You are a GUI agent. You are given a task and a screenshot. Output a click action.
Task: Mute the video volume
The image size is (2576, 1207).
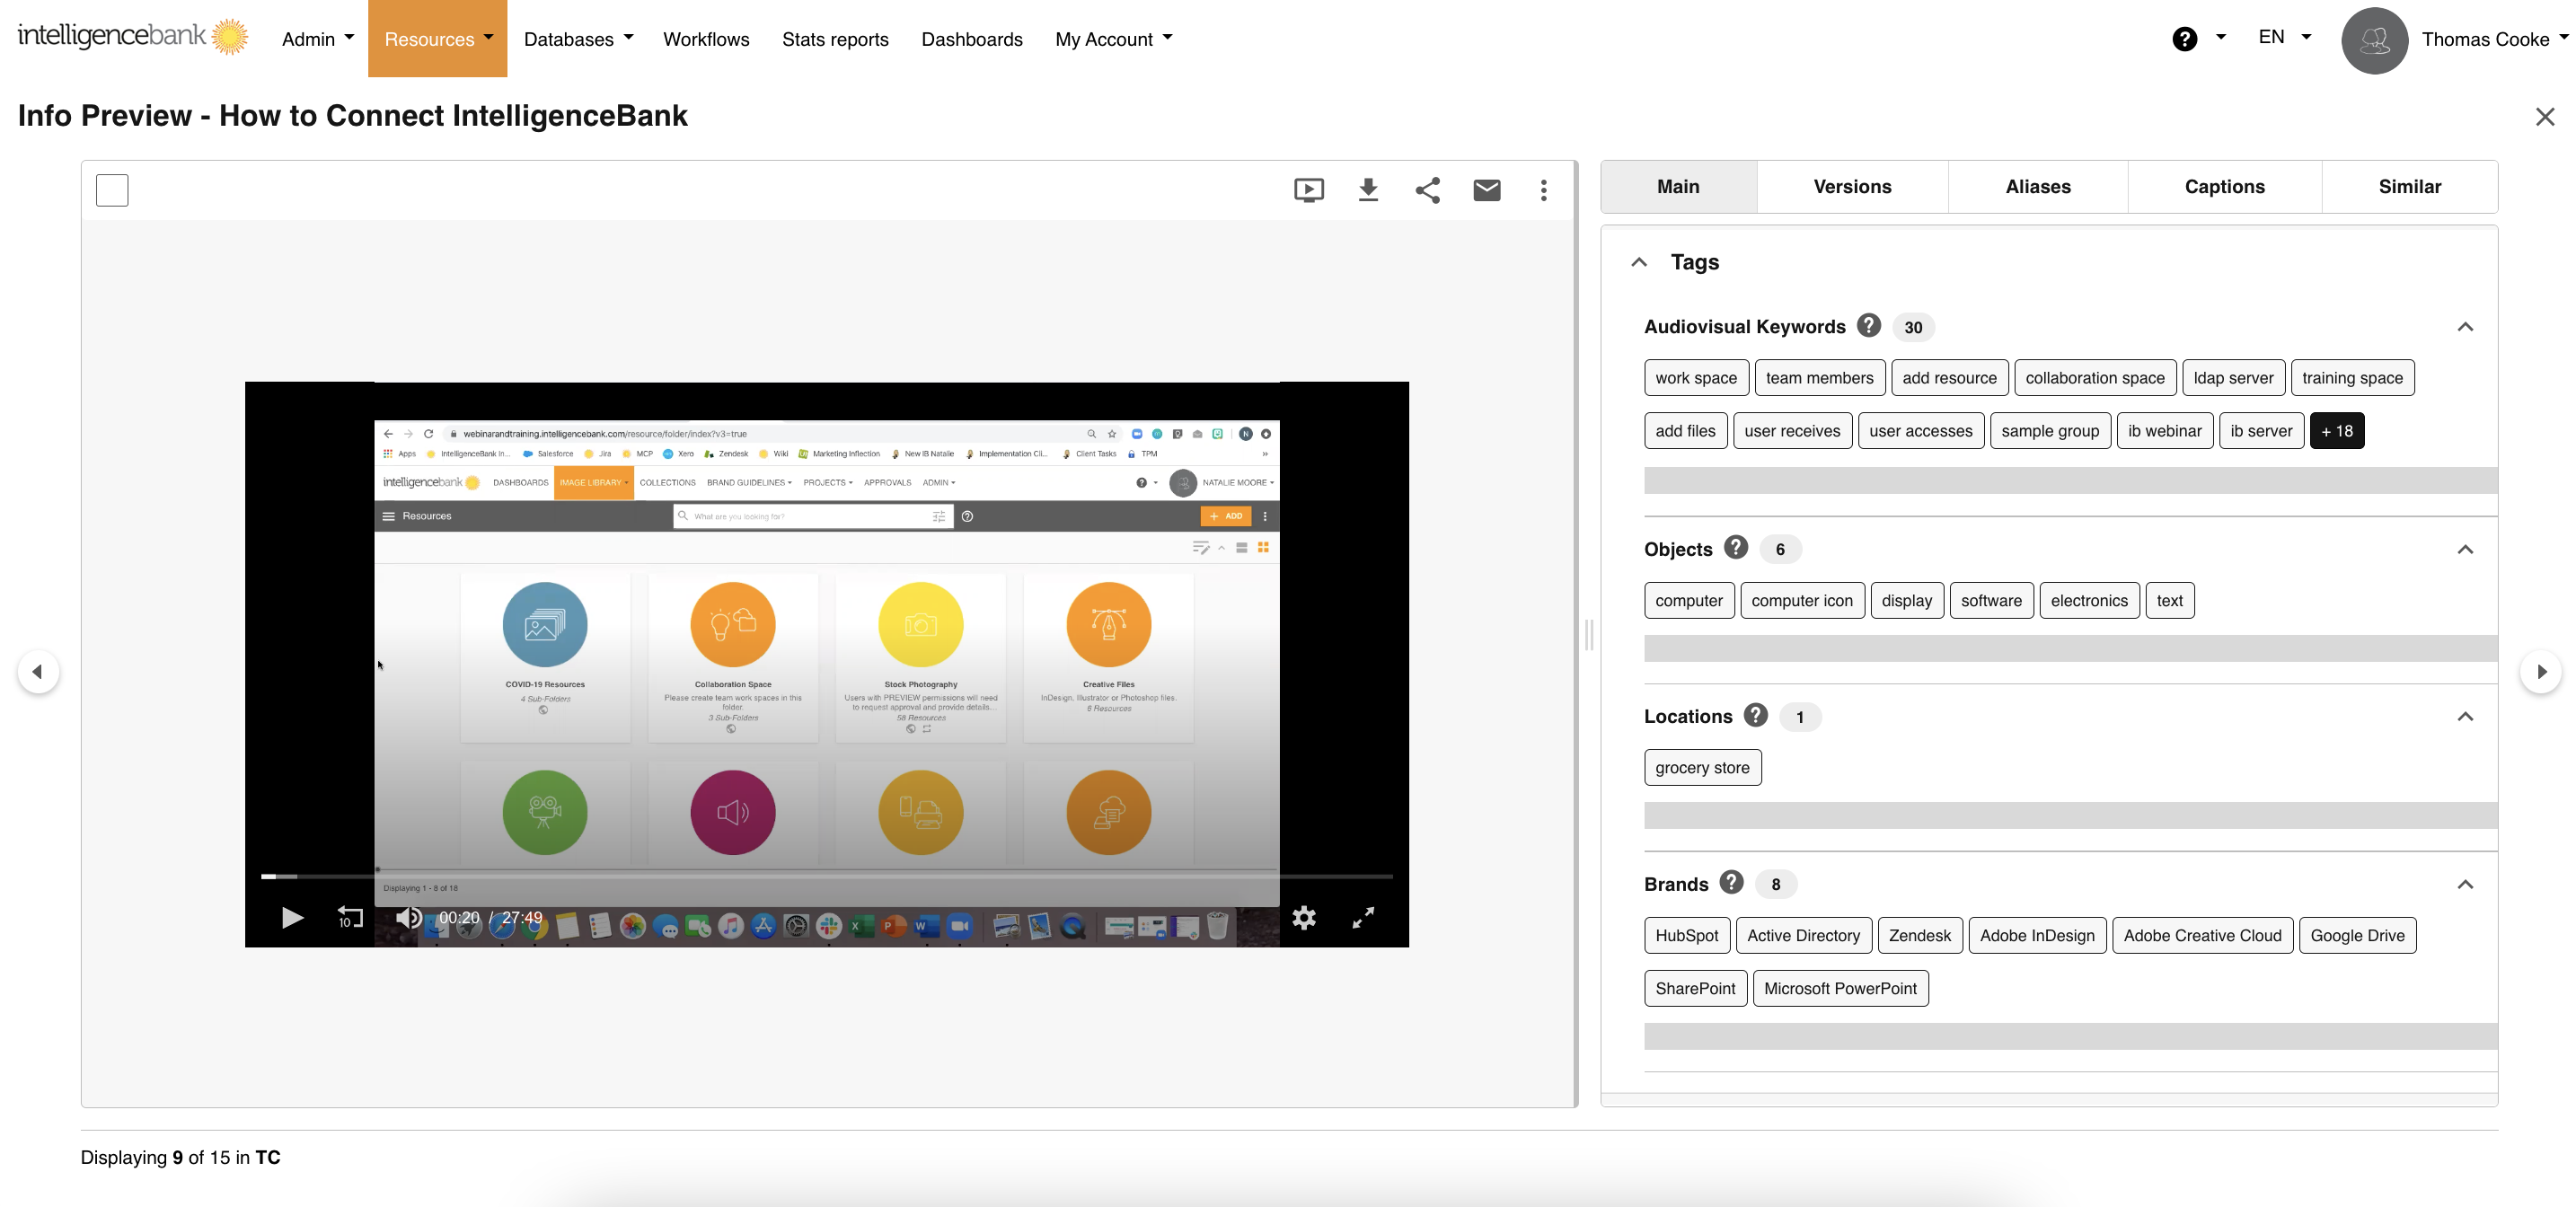[x=408, y=917]
